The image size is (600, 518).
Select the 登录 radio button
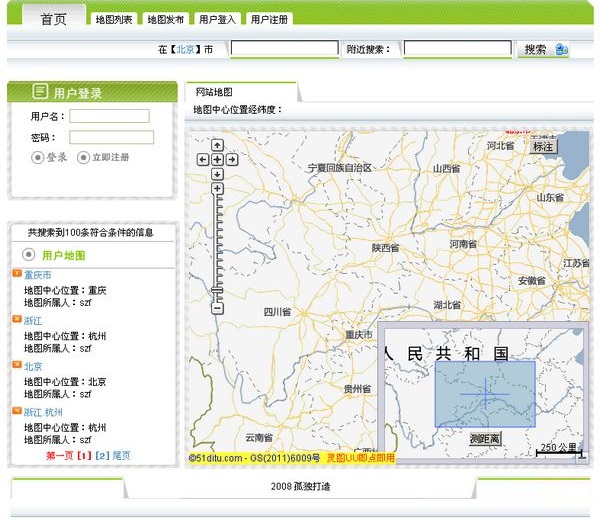click(x=38, y=157)
